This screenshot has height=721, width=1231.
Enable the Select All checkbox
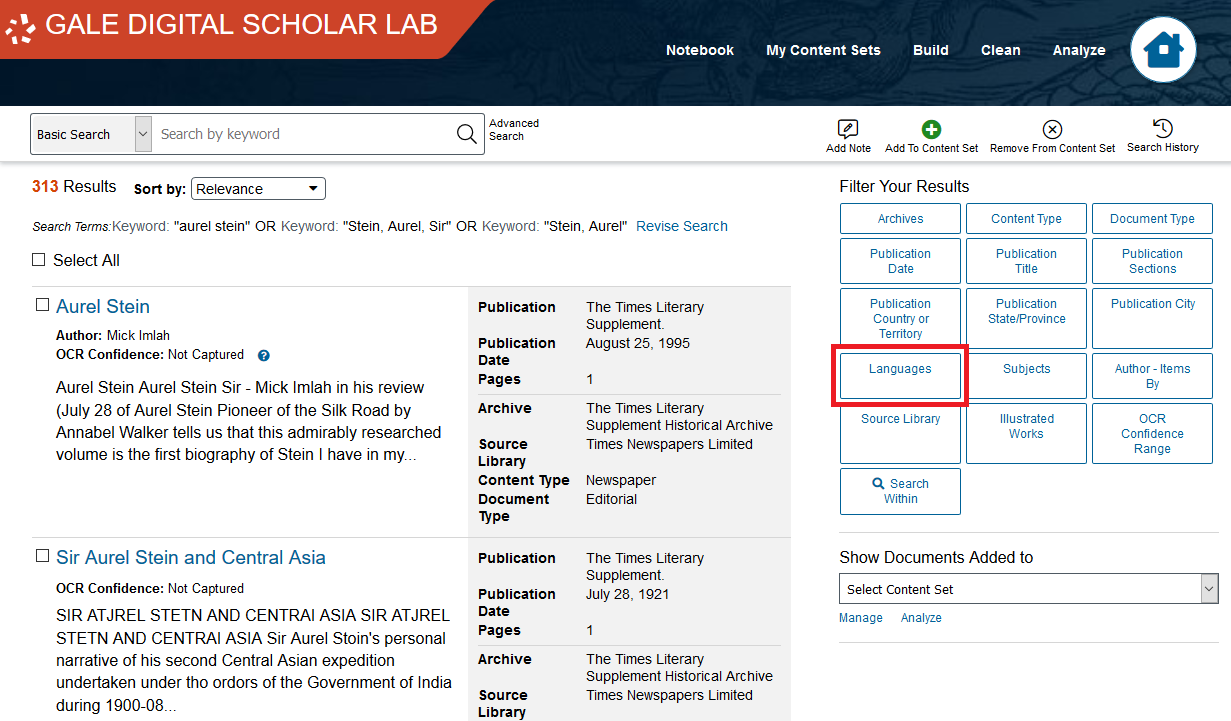[38, 259]
